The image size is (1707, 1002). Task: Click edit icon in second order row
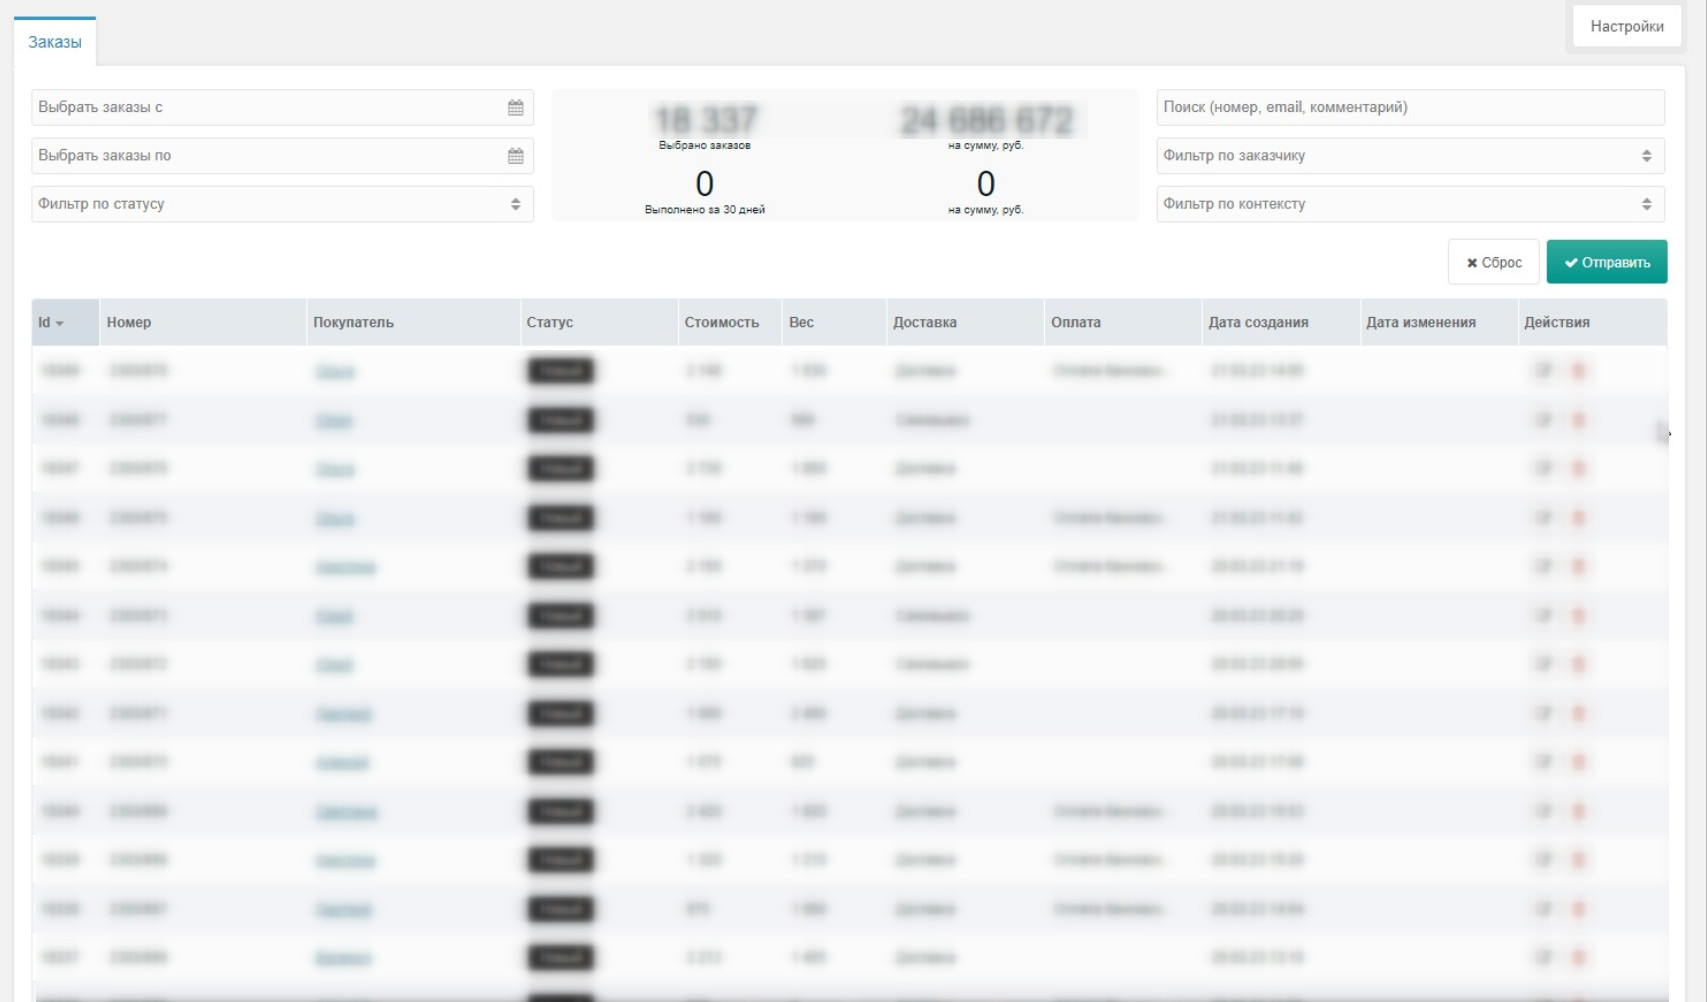(1544, 420)
